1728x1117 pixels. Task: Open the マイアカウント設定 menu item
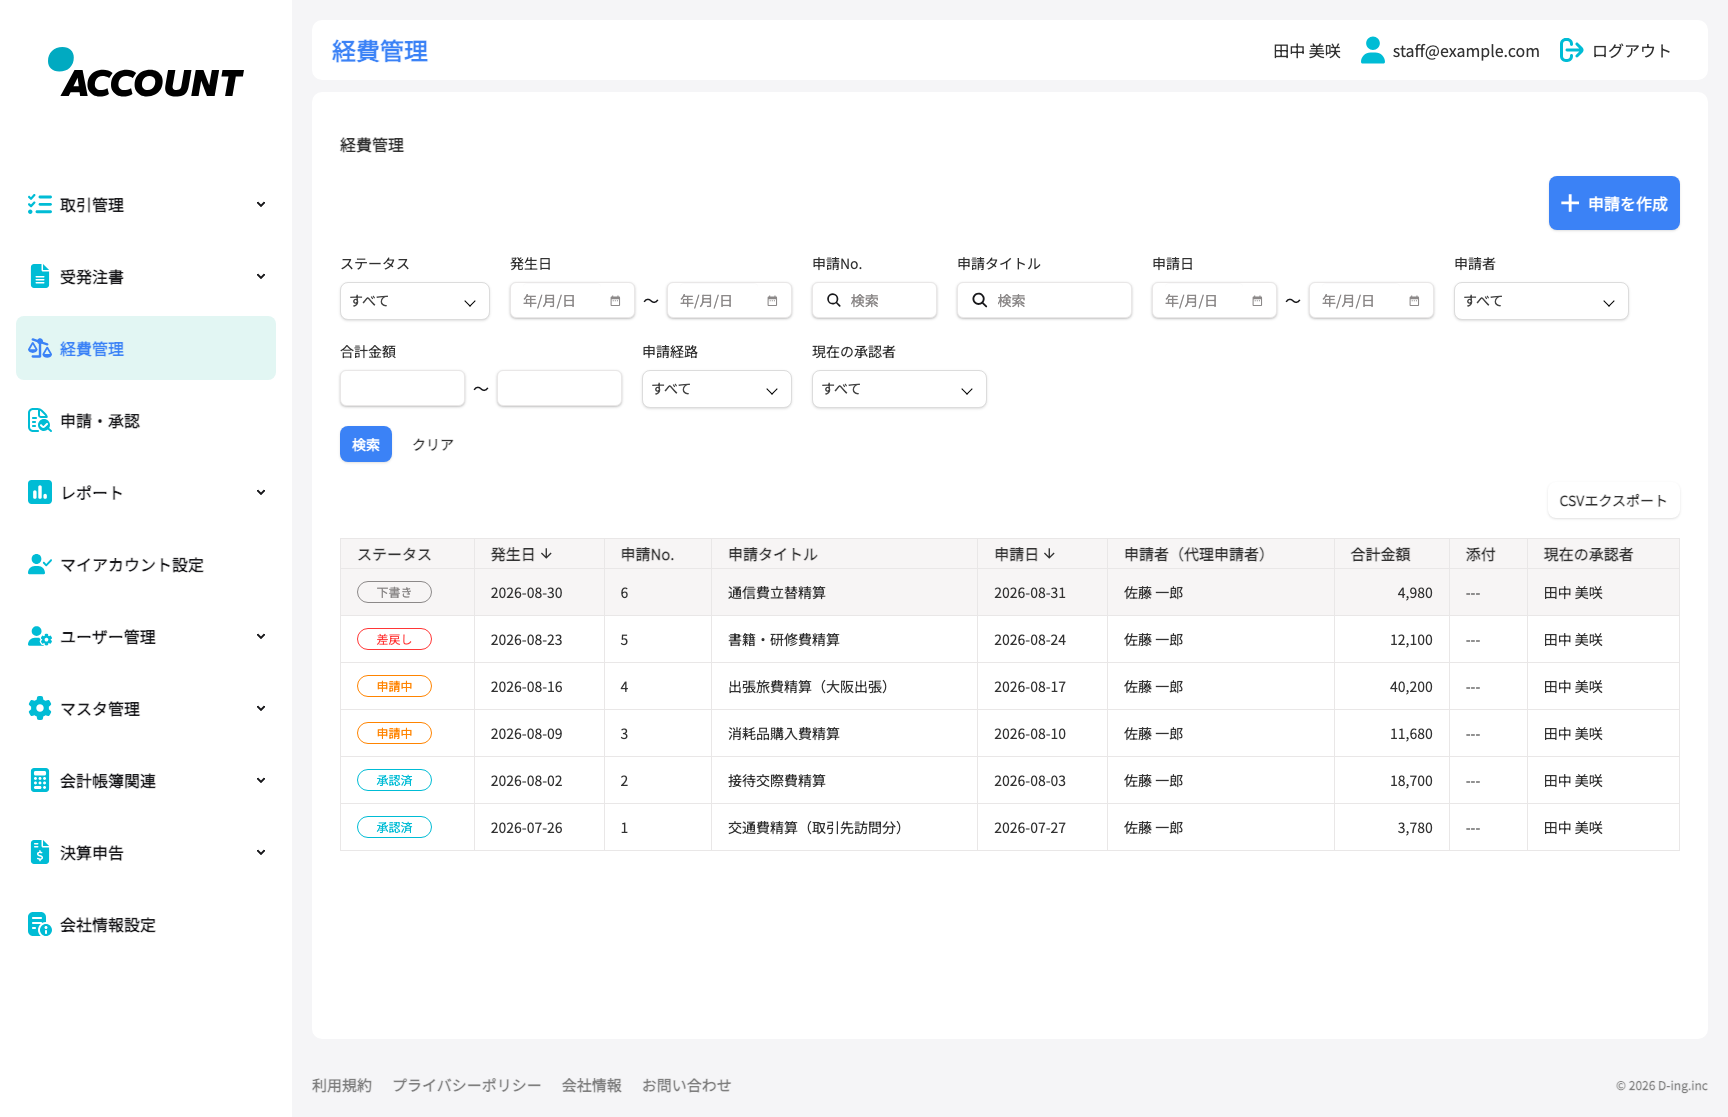pos(146,564)
